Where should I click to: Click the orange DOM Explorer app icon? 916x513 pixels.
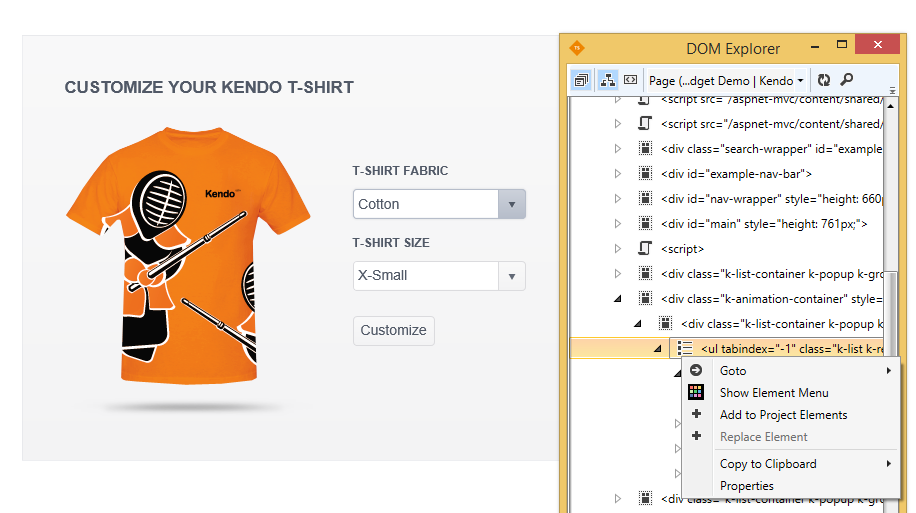[577, 48]
